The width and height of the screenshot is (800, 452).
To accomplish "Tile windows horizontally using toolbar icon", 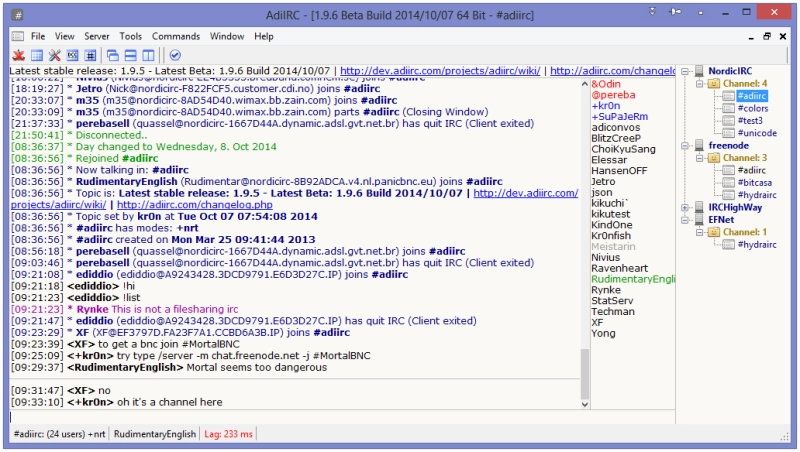I will point(131,55).
